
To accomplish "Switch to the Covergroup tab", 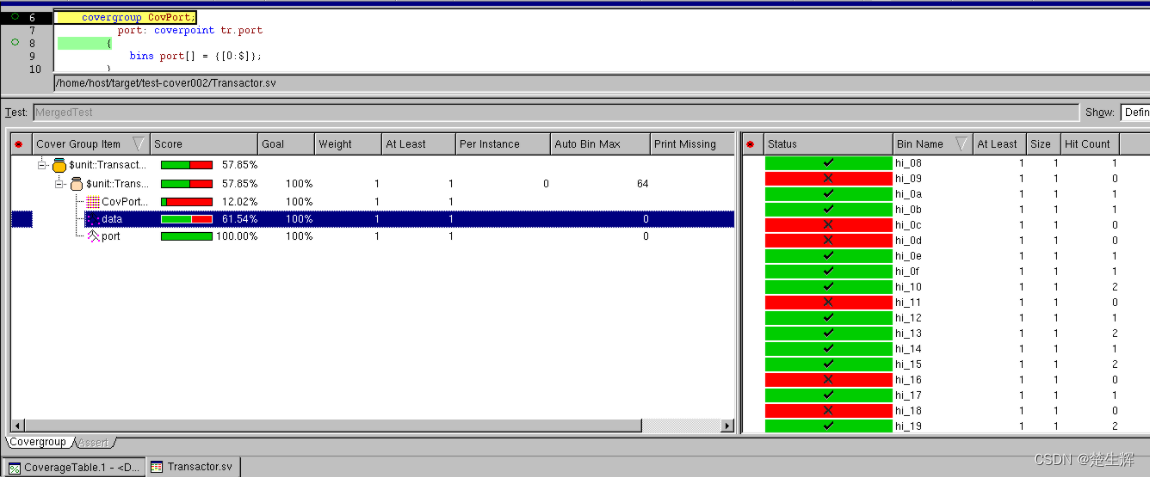I will coord(37,443).
